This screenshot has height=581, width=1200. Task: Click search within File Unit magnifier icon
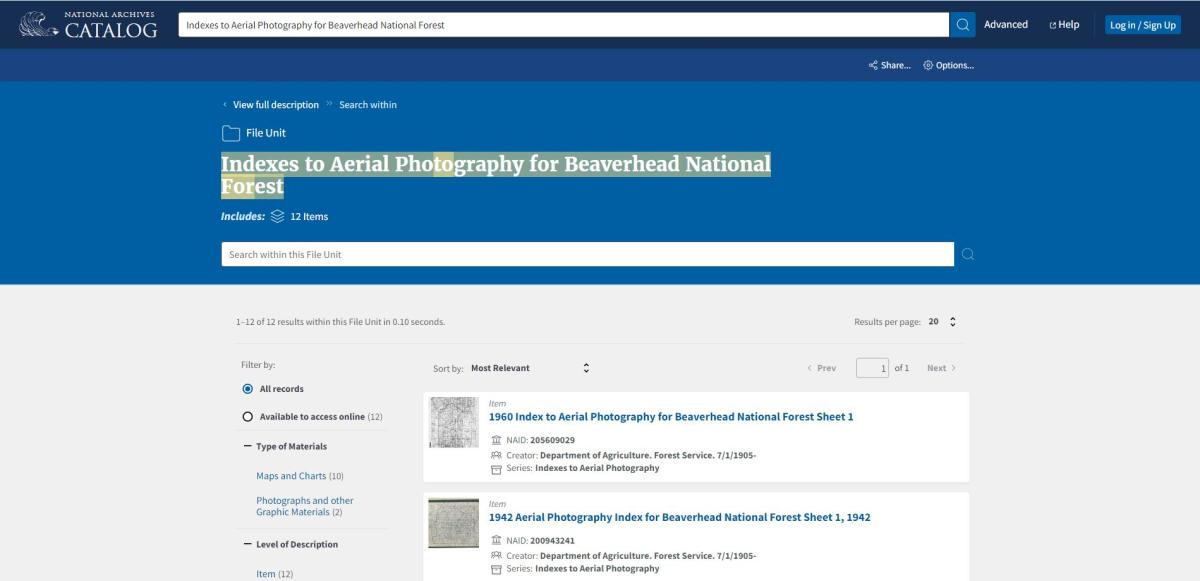(967, 254)
